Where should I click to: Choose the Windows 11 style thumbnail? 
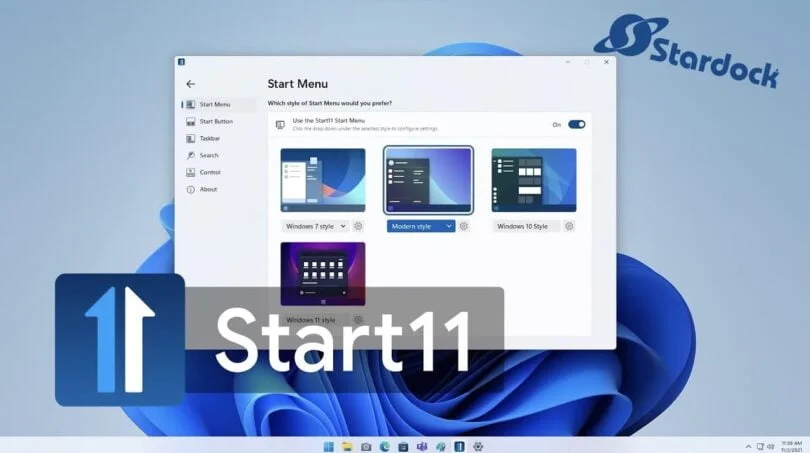(x=323, y=274)
